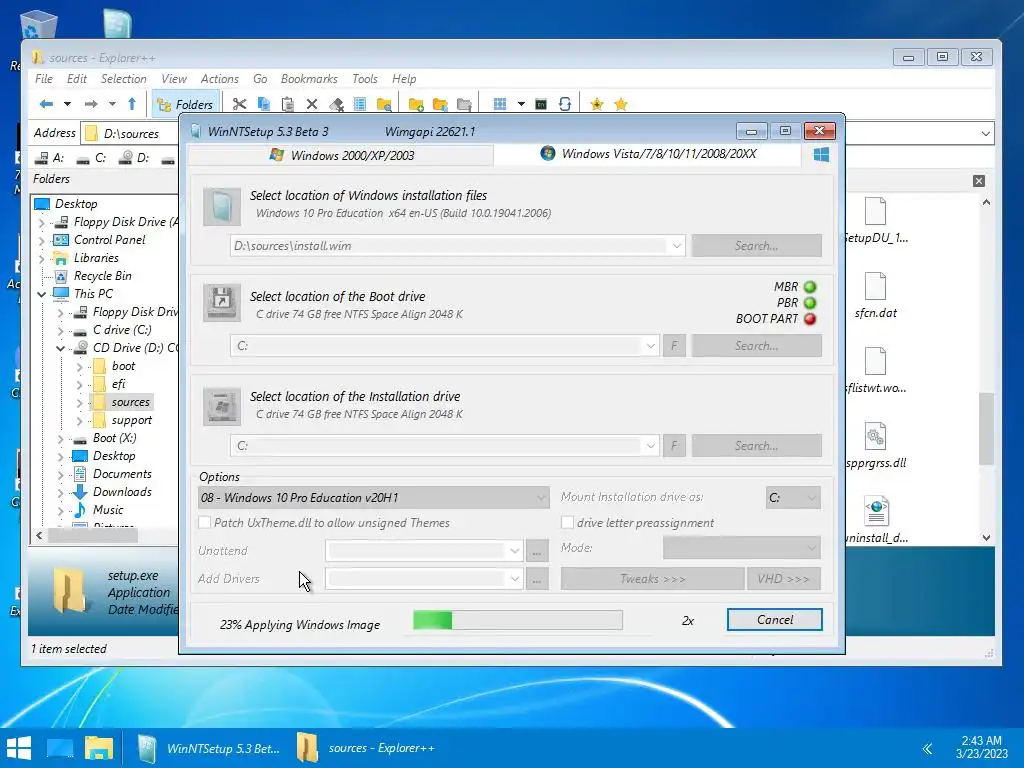Cancel the Windows image applying

point(775,620)
